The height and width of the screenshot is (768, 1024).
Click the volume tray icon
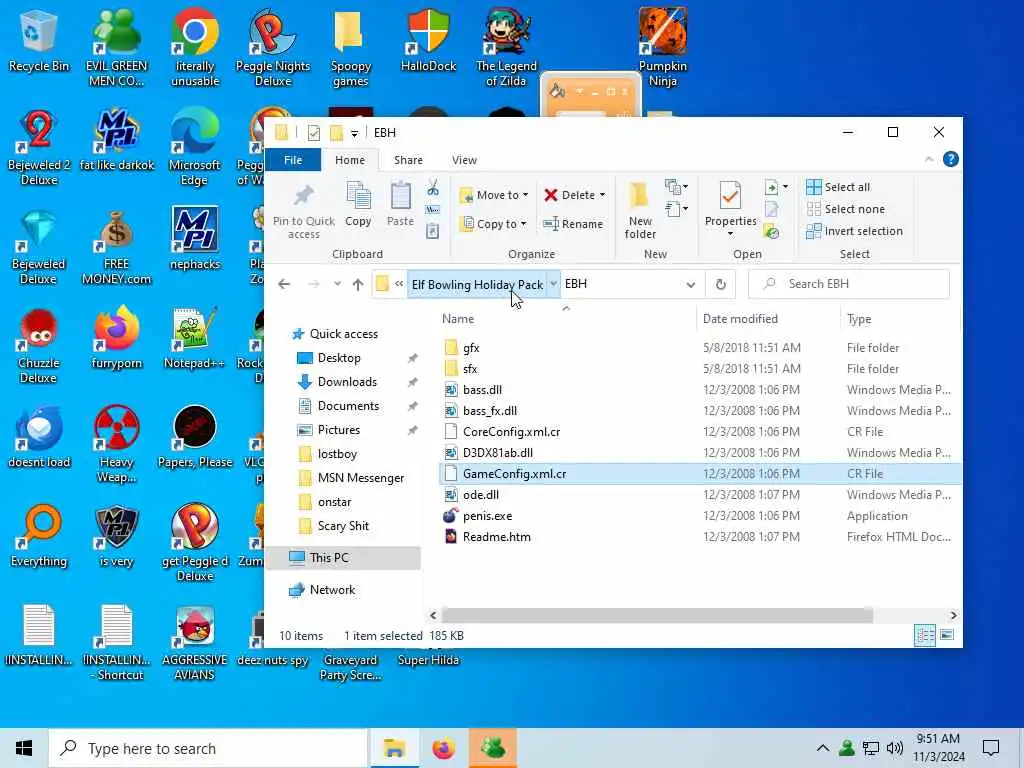click(894, 748)
